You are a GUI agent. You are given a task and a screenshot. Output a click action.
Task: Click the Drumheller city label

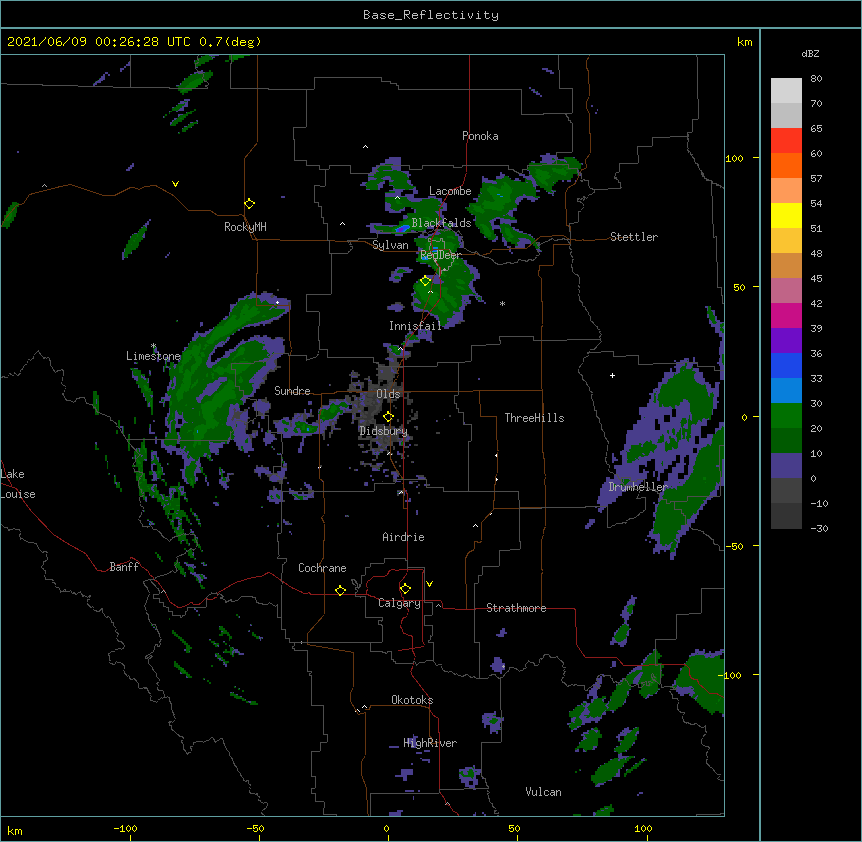coord(638,487)
